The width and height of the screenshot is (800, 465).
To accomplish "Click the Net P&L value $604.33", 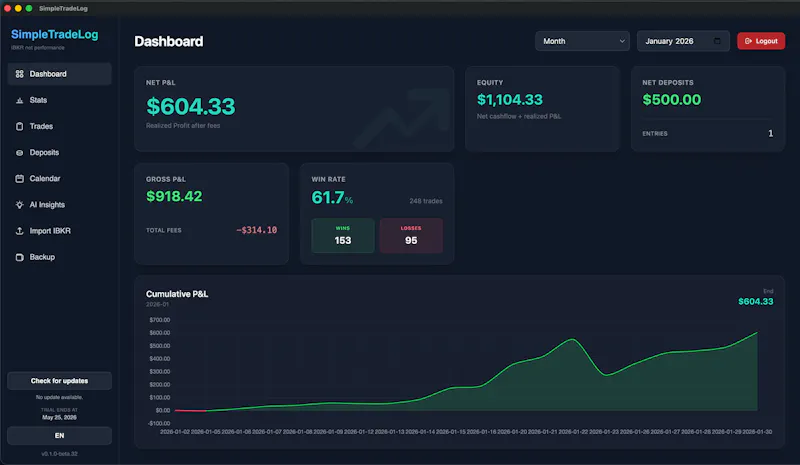I will point(190,106).
